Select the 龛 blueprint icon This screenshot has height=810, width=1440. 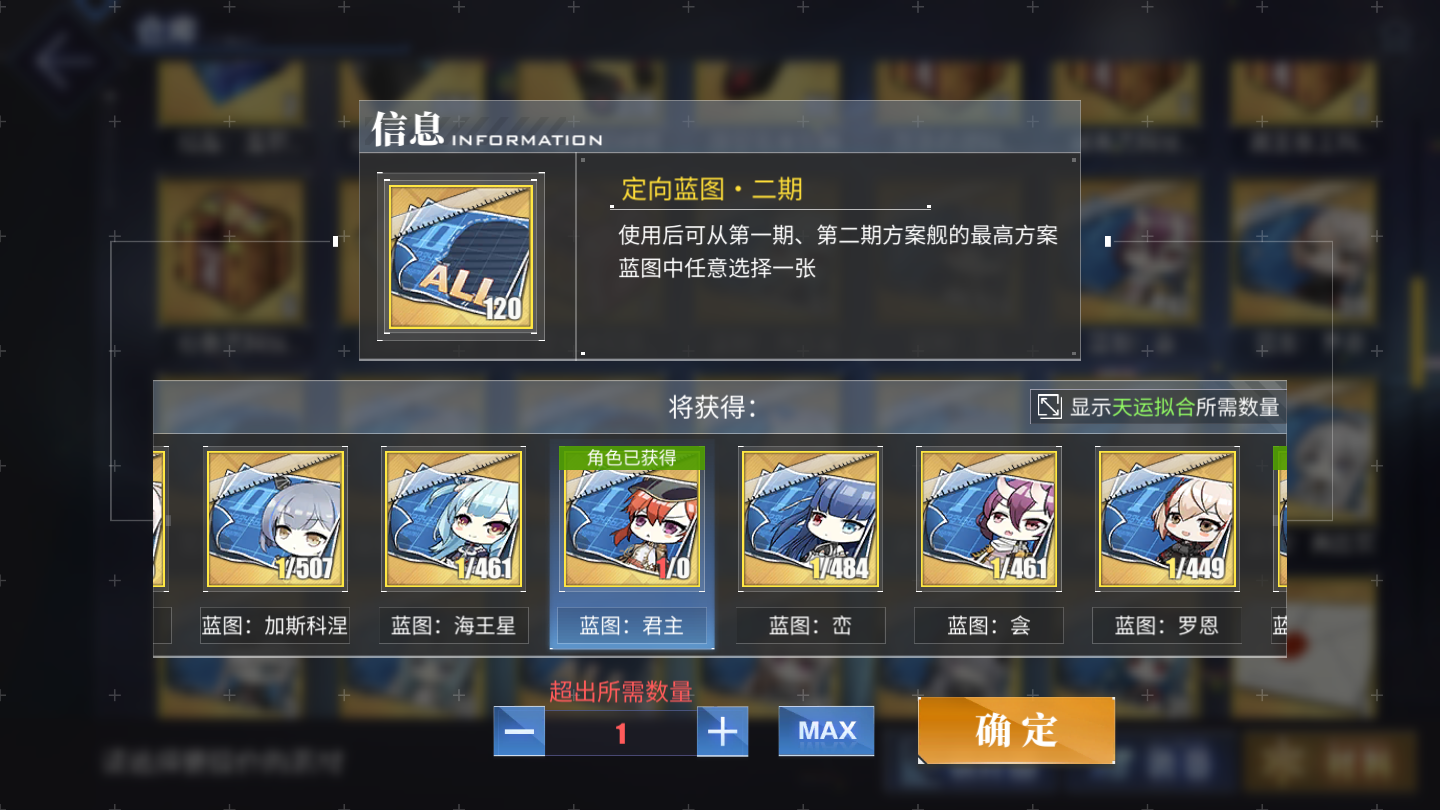[x=989, y=518]
